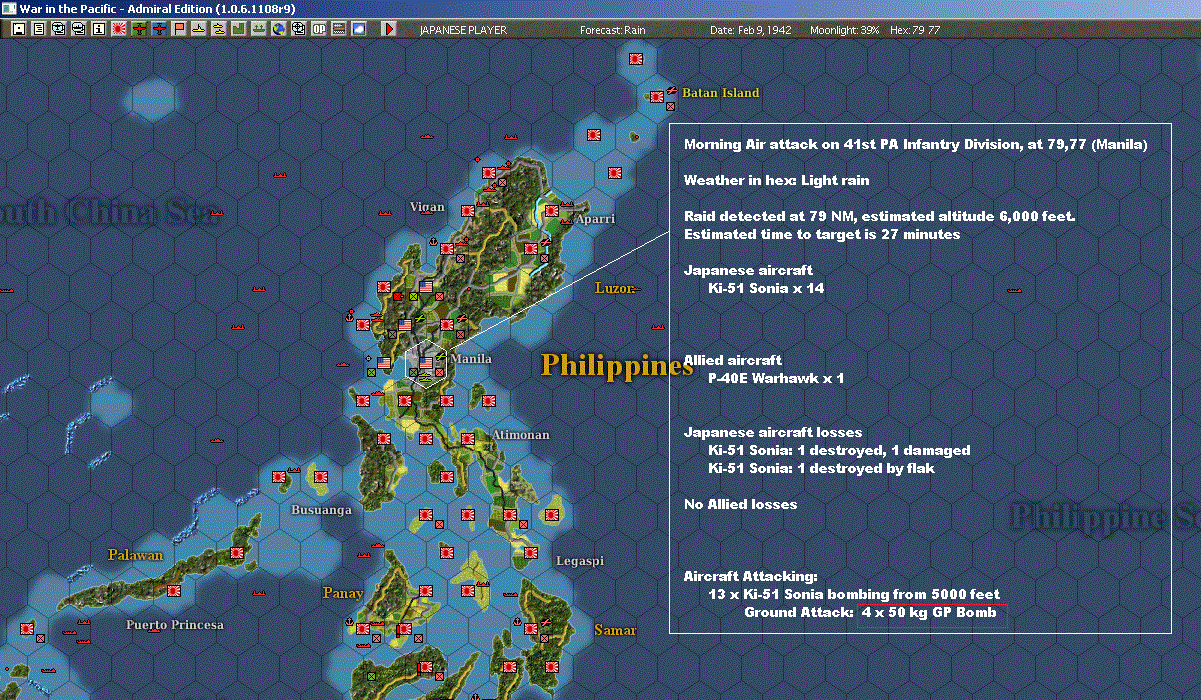The image size is (1201, 700).
Task: Click the crosshair target toolbar icon
Action: [299, 29]
